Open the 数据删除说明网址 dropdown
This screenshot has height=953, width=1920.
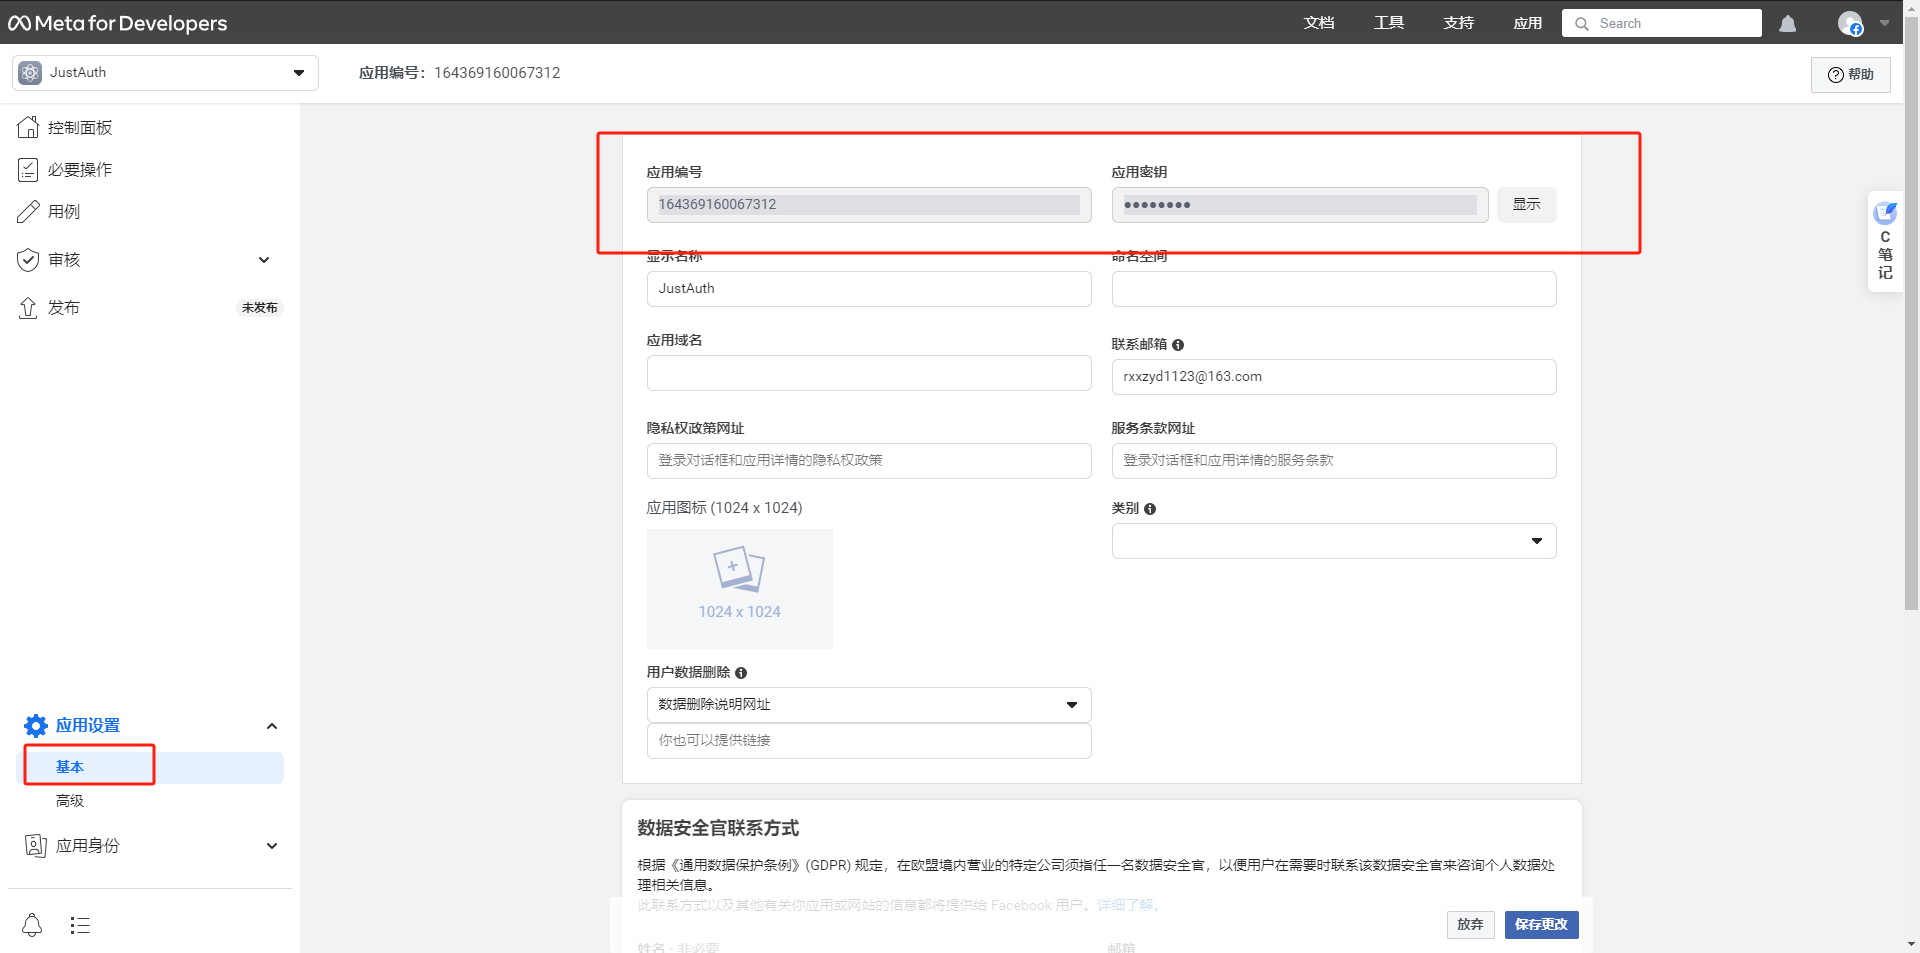(x=869, y=705)
